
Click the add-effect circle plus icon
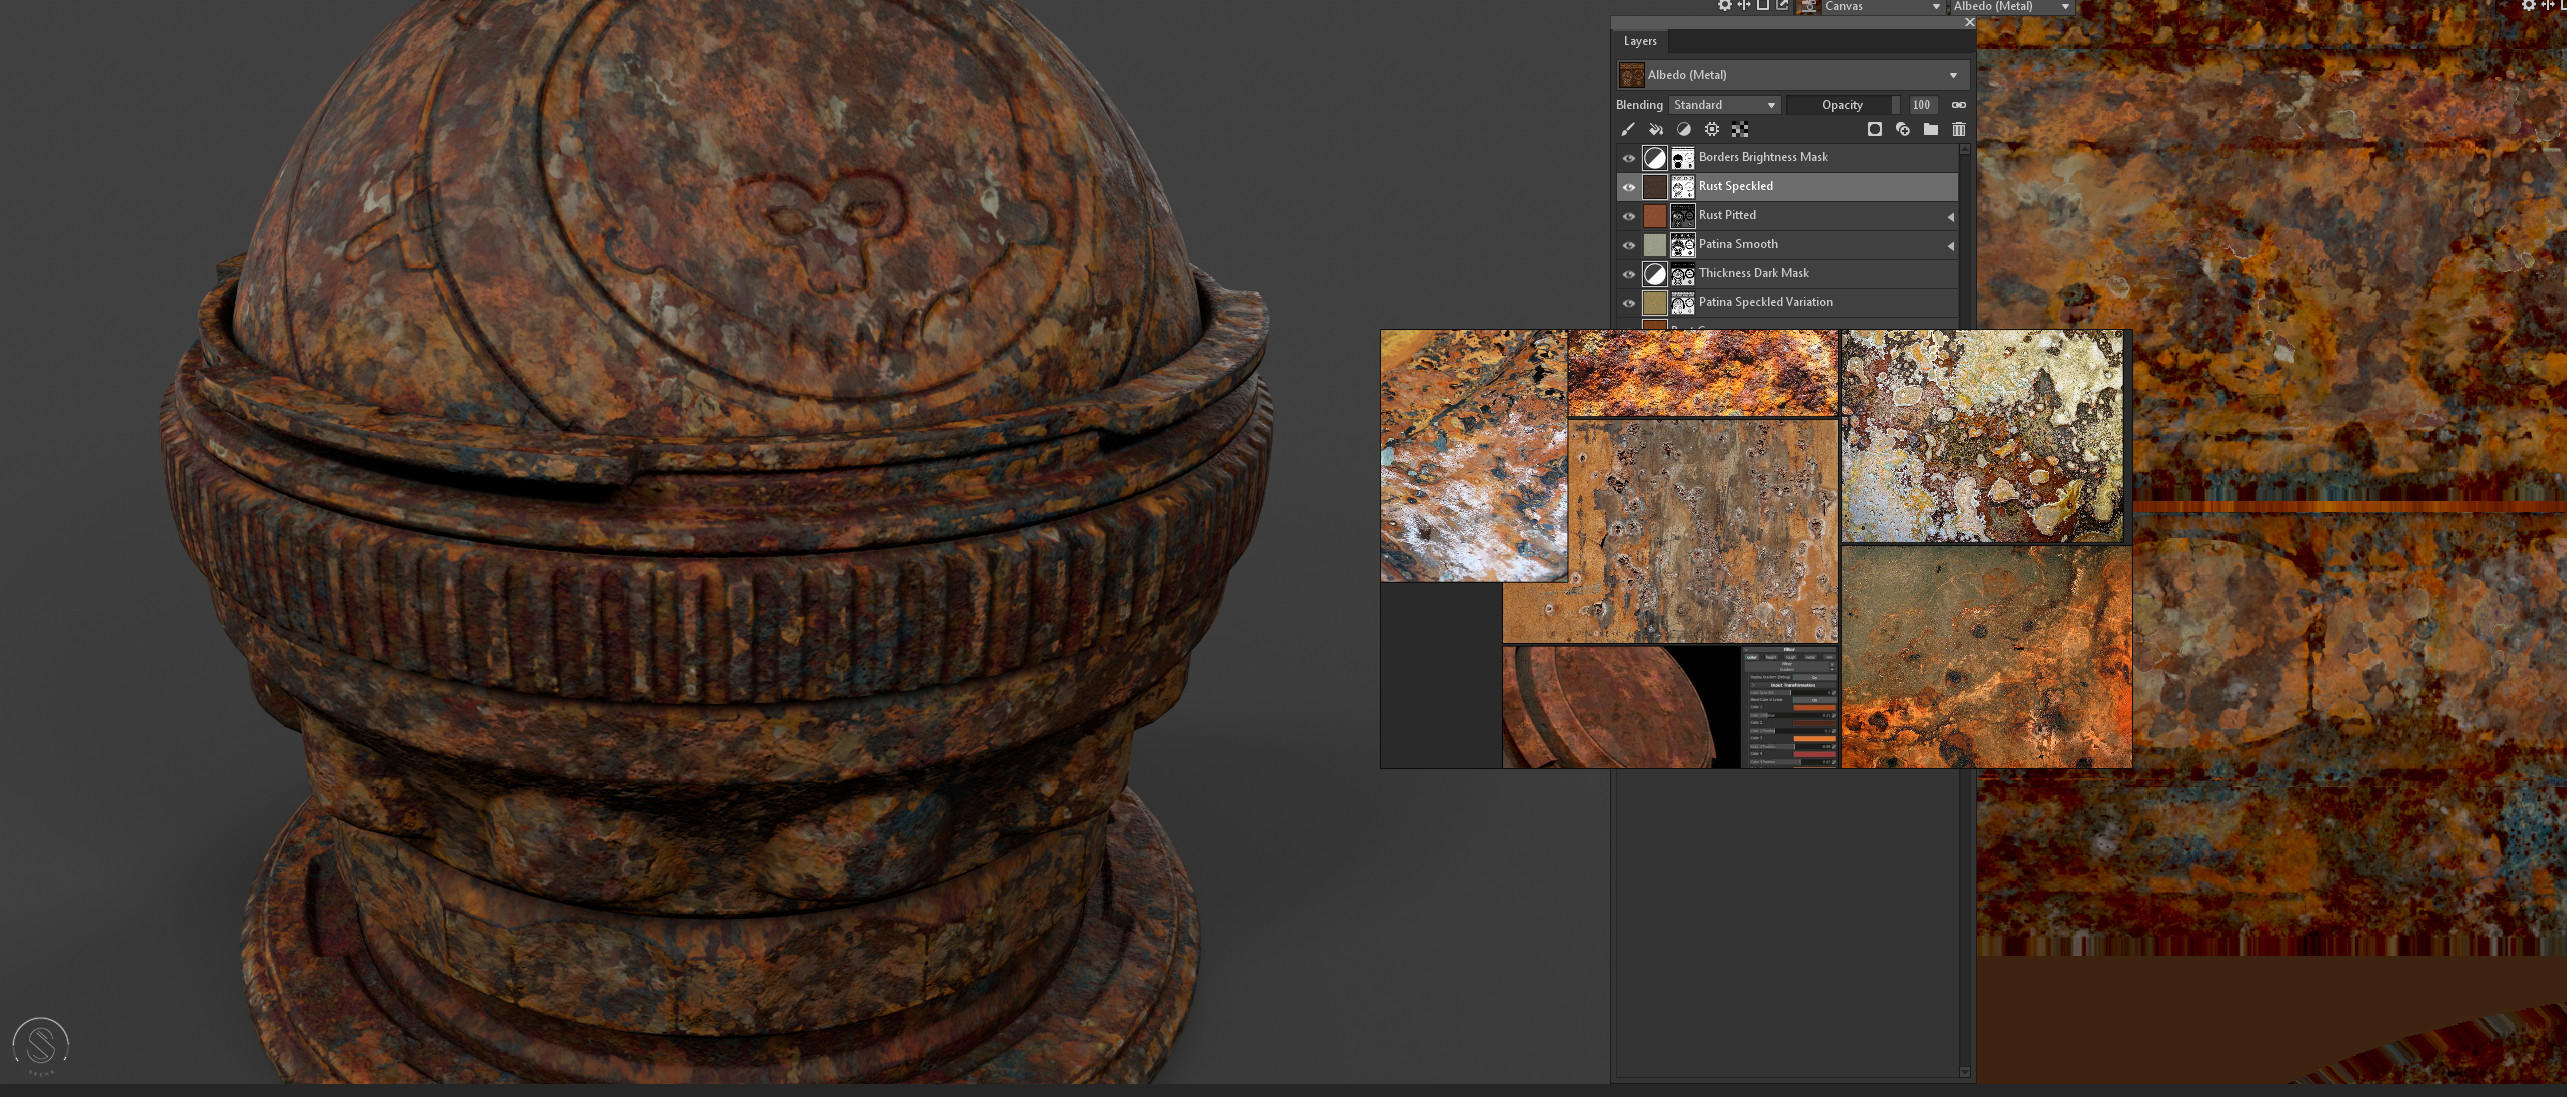[1903, 129]
